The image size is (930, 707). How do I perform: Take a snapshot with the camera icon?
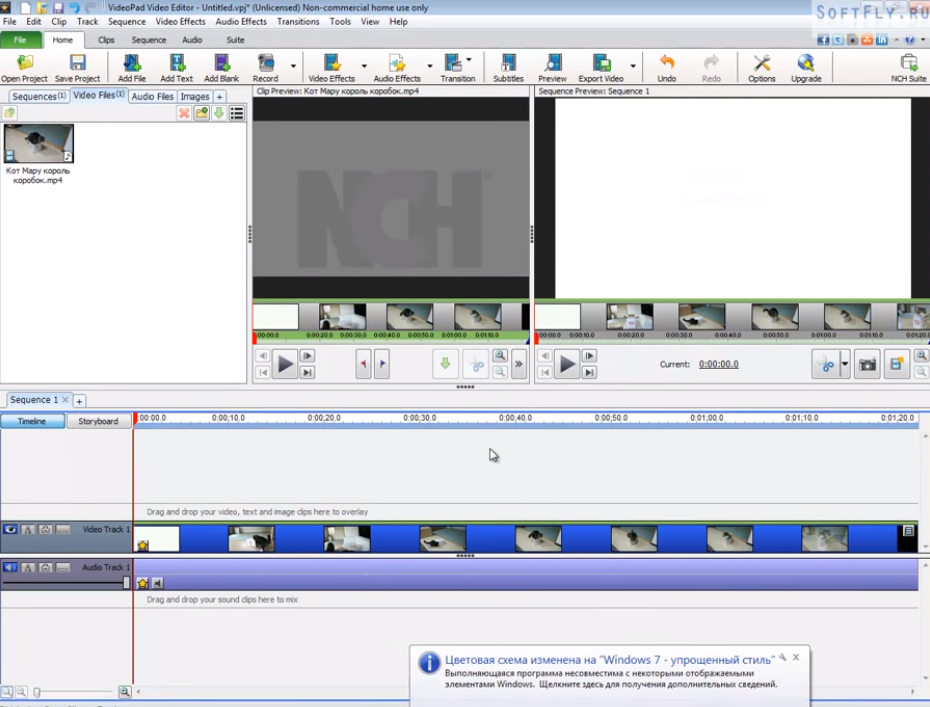point(867,364)
